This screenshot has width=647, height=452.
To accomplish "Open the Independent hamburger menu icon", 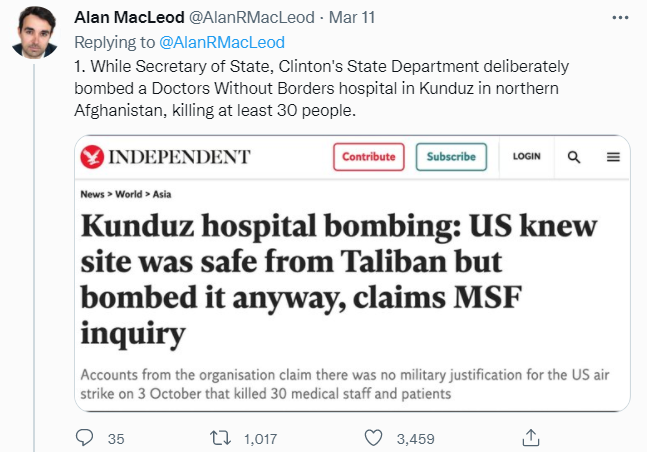I will (x=612, y=157).
